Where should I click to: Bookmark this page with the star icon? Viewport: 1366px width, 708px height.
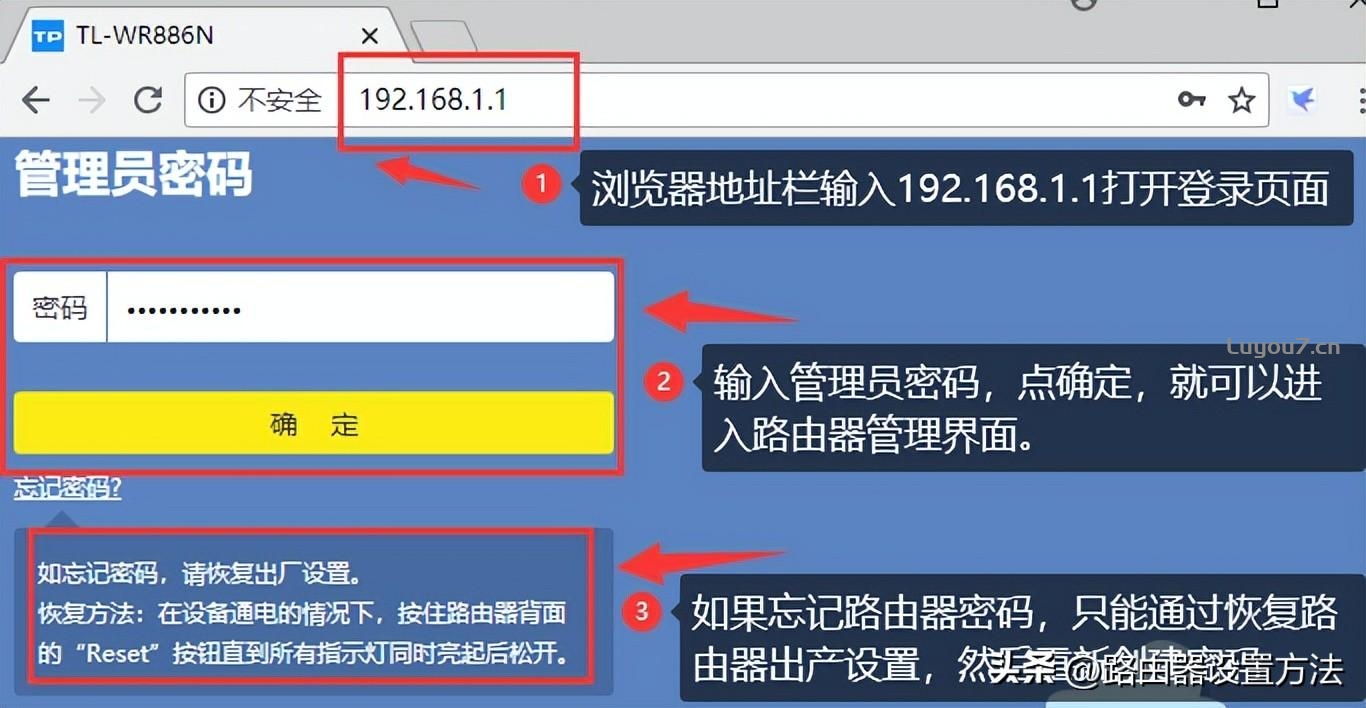(x=1241, y=99)
